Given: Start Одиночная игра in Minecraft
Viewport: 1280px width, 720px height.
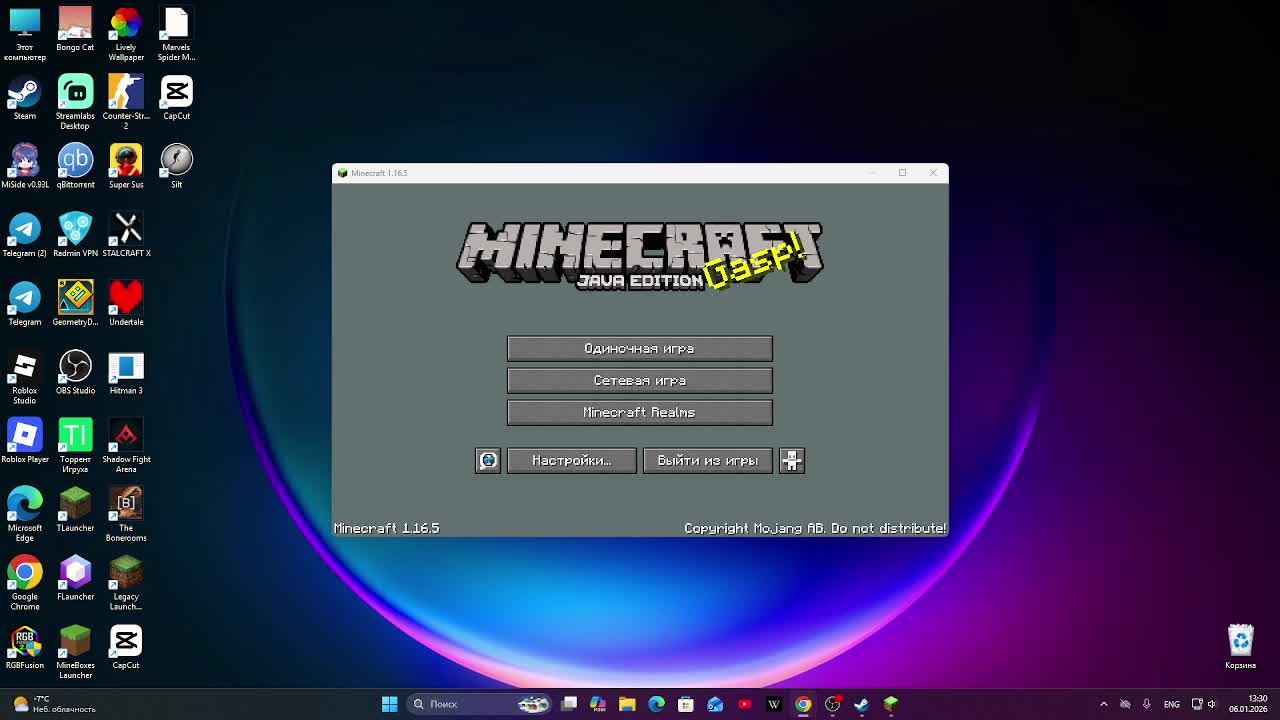Looking at the screenshot, I should click(640, 348).
